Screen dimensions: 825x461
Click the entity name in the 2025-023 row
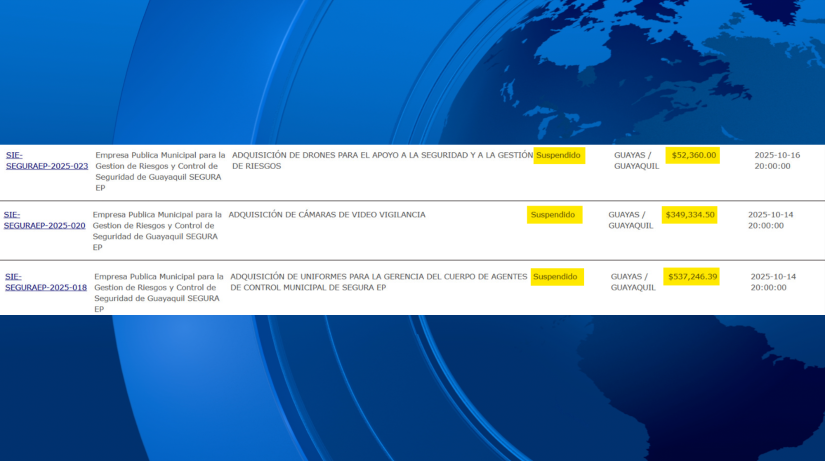point(160,172)
